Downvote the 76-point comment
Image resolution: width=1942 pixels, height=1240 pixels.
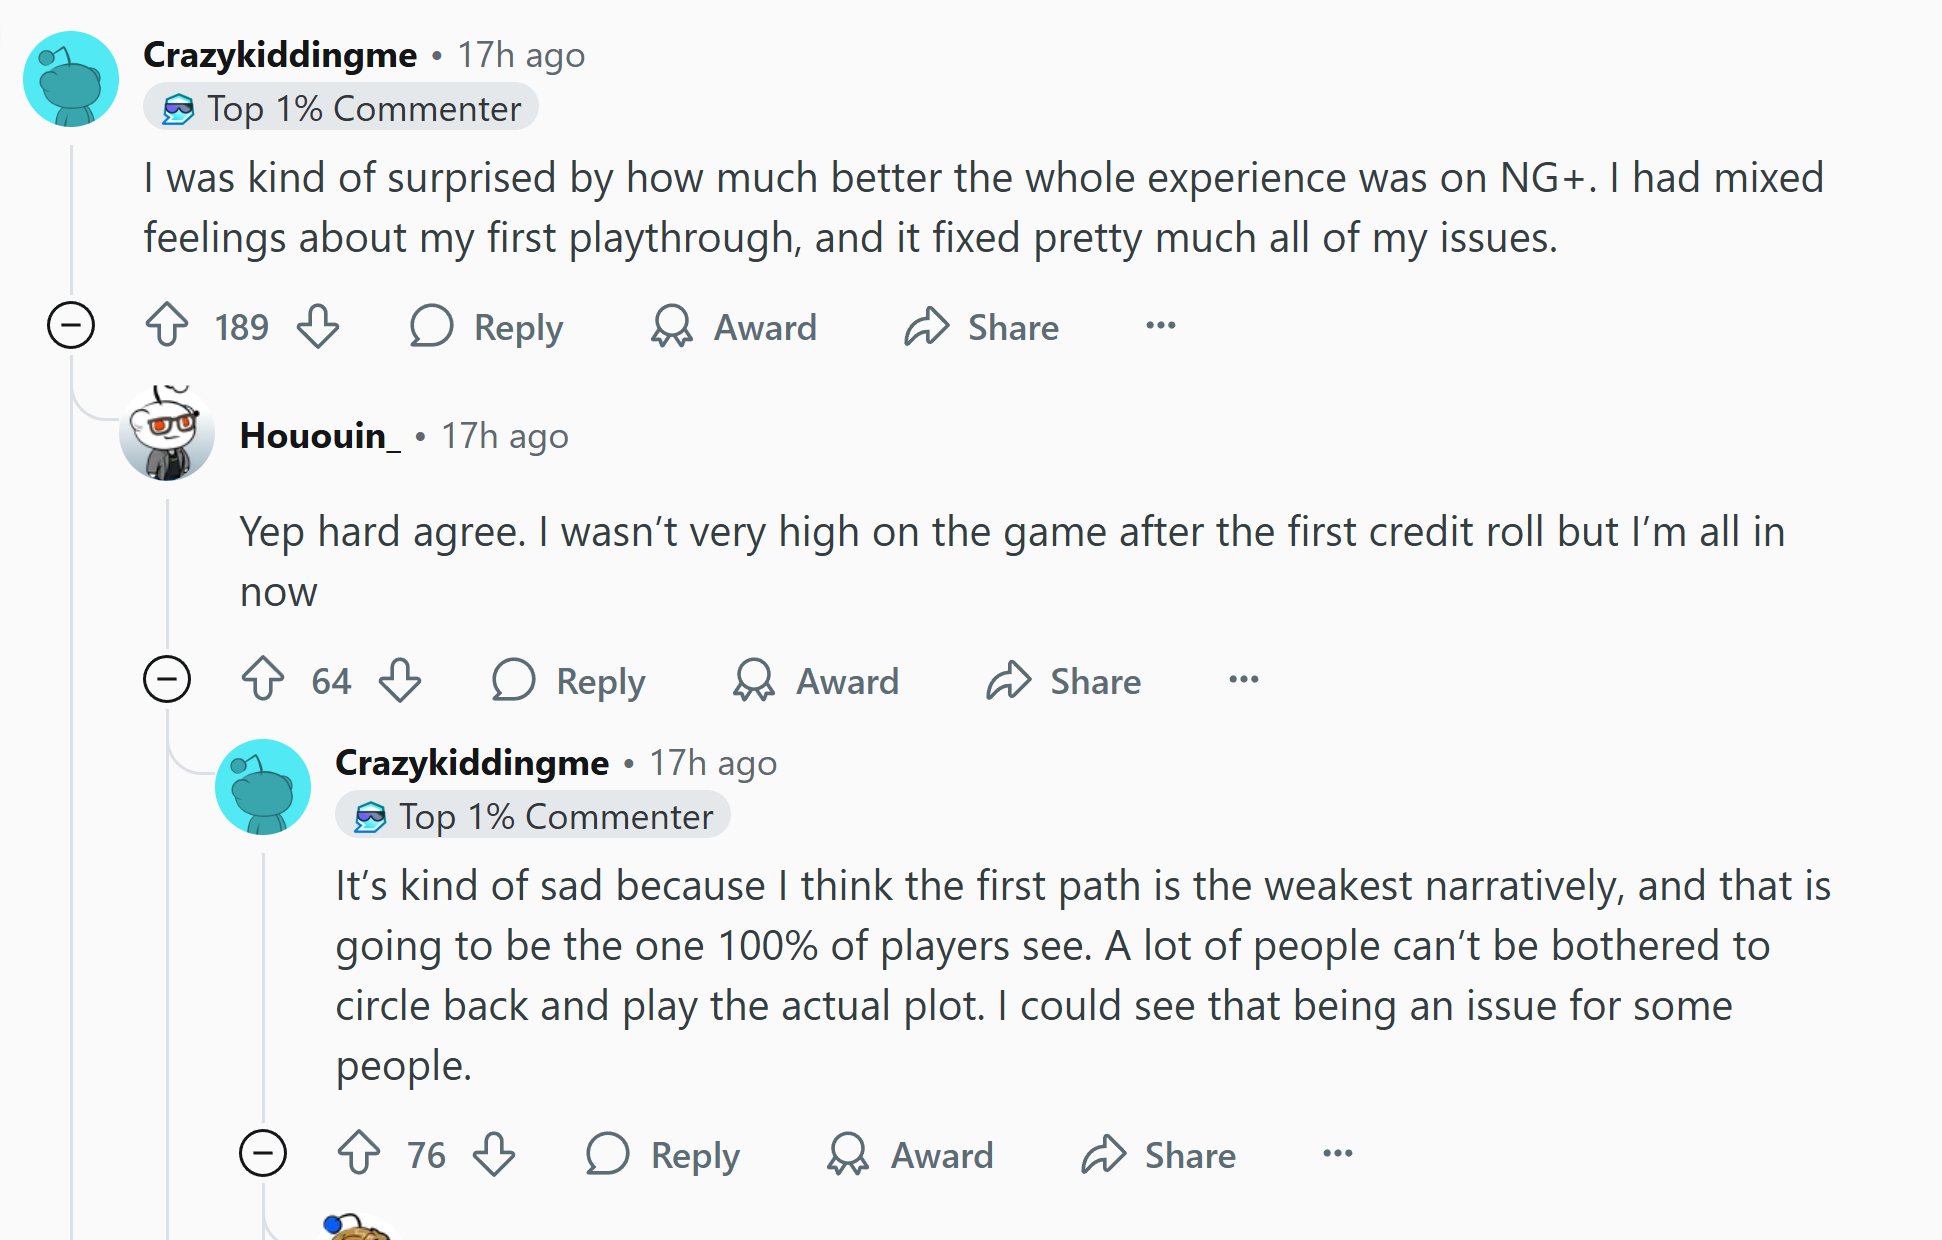(x=494, y=1153)
